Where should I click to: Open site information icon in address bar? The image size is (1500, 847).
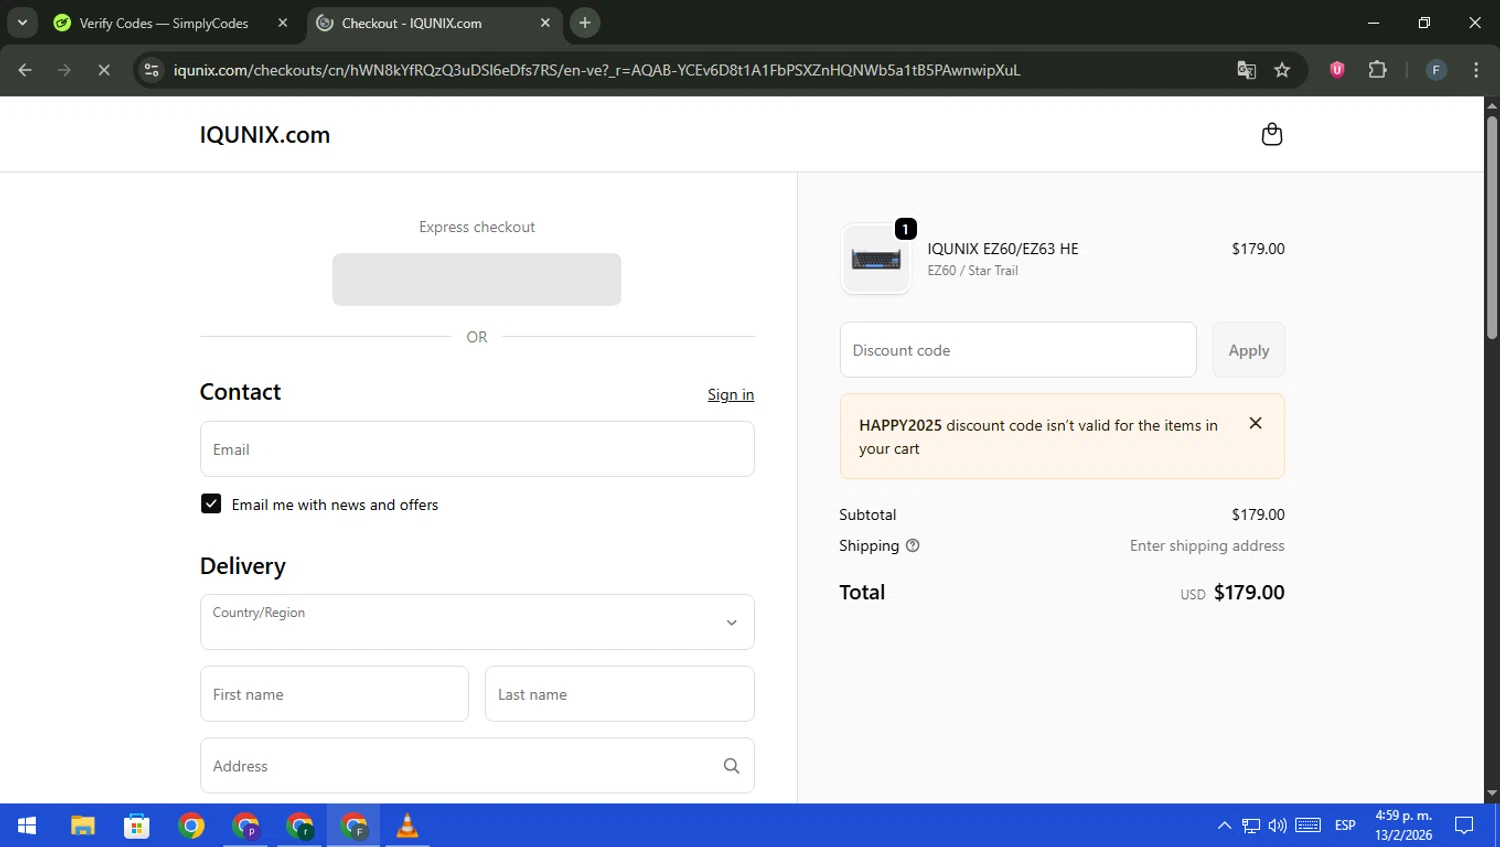(151, 70)
